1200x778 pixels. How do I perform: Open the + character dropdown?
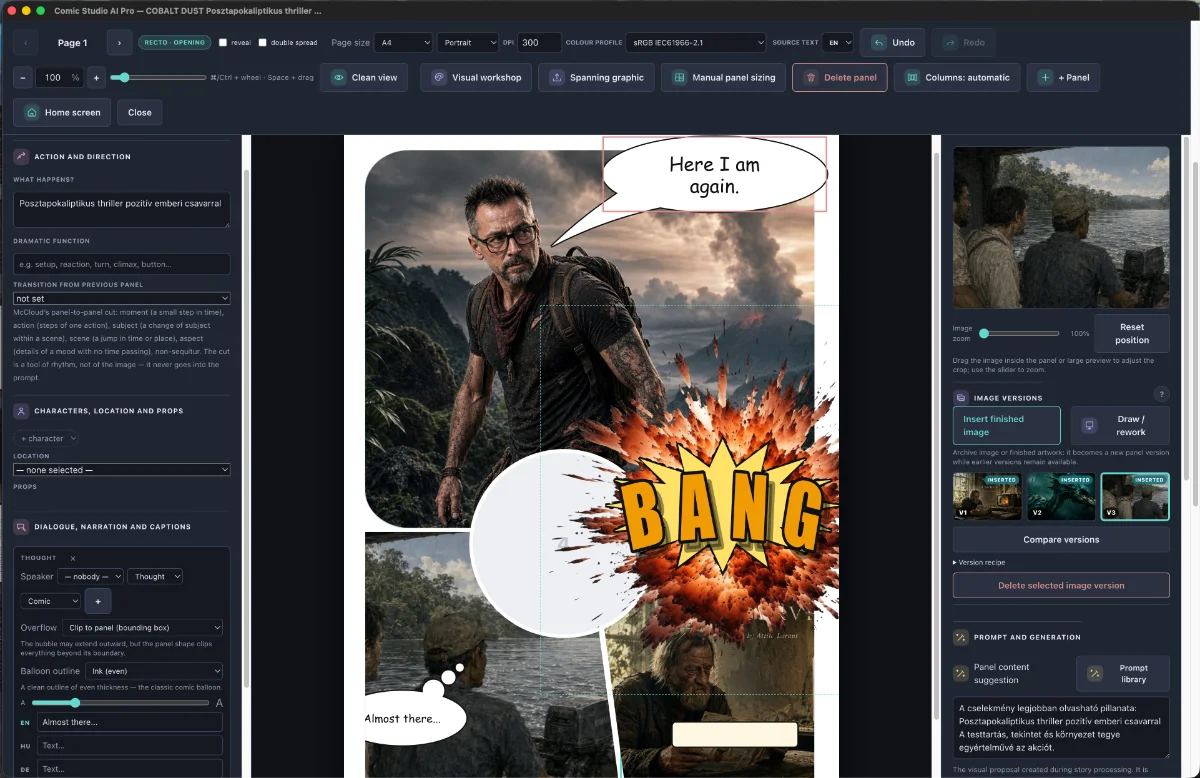[46, 438]
